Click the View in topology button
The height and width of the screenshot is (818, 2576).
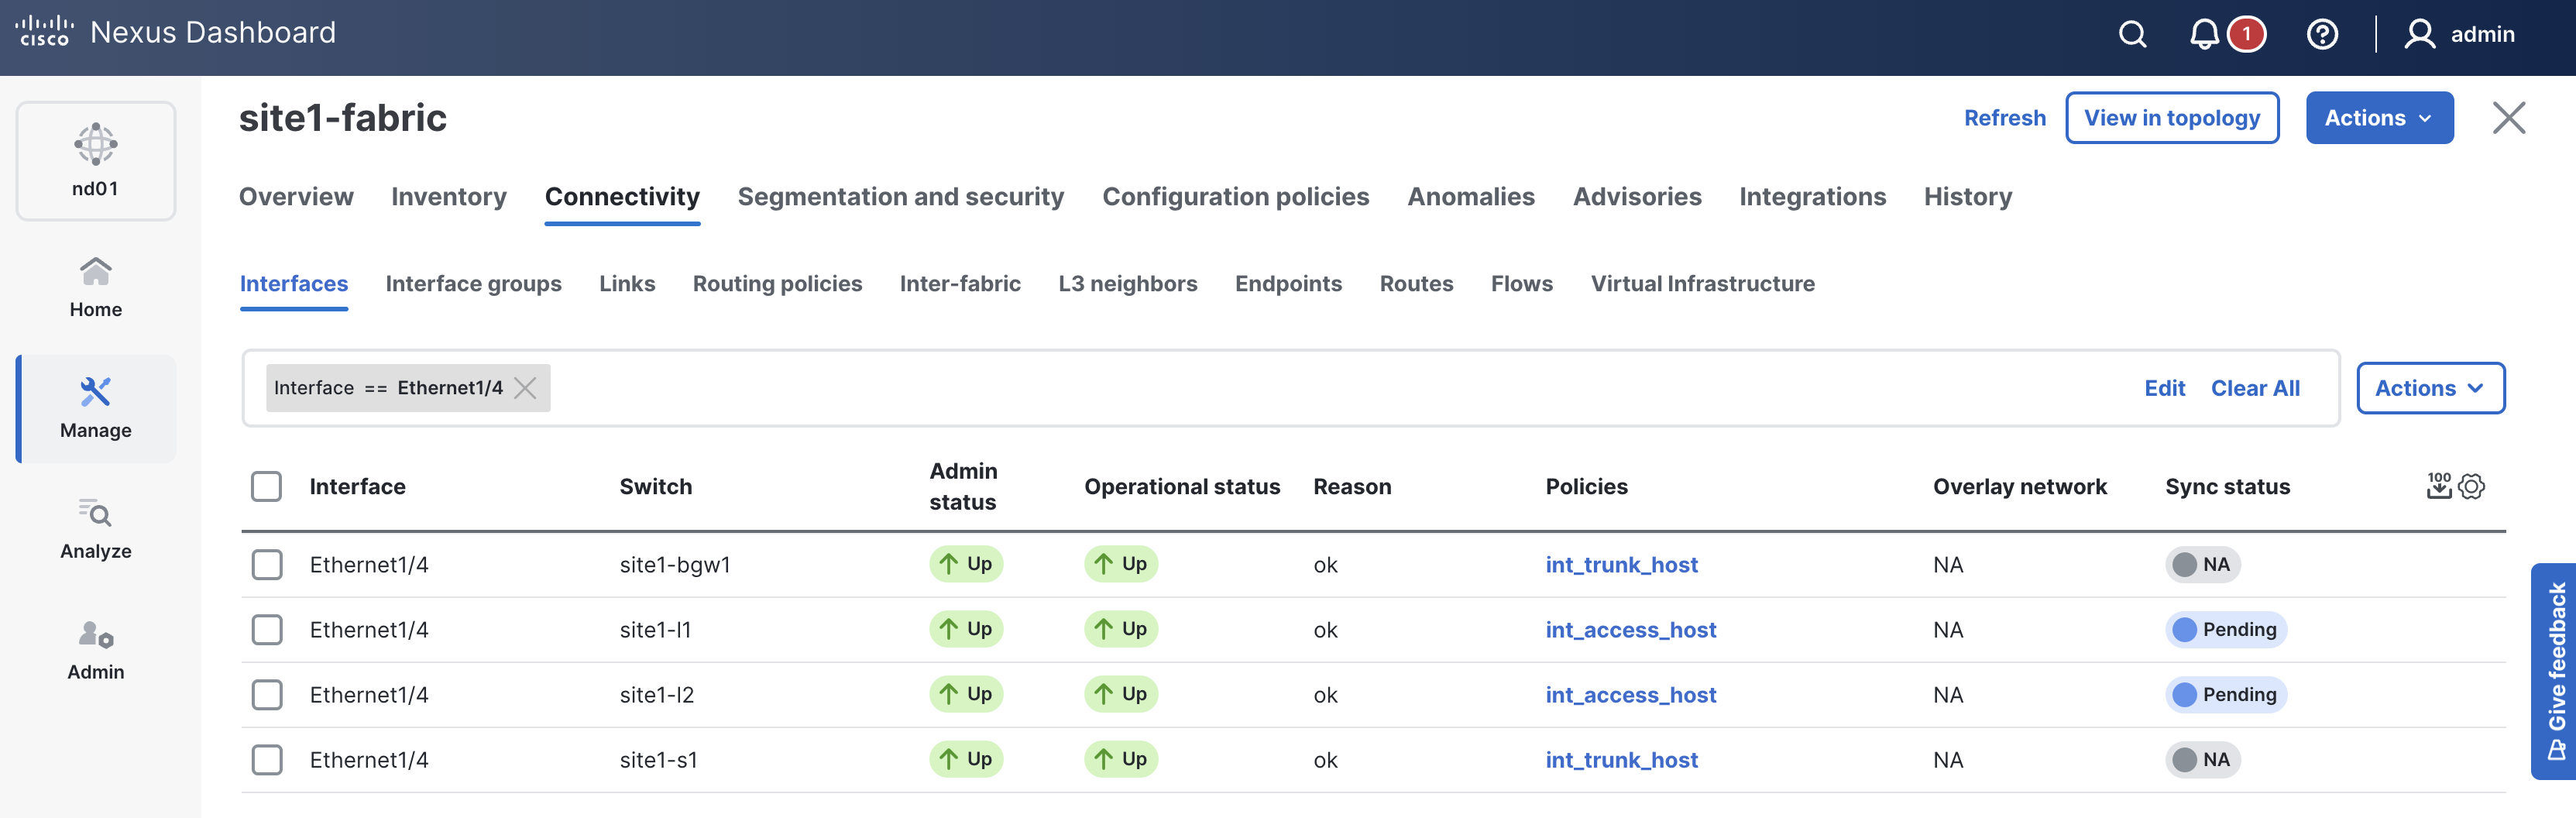[x=2171, y=118]
